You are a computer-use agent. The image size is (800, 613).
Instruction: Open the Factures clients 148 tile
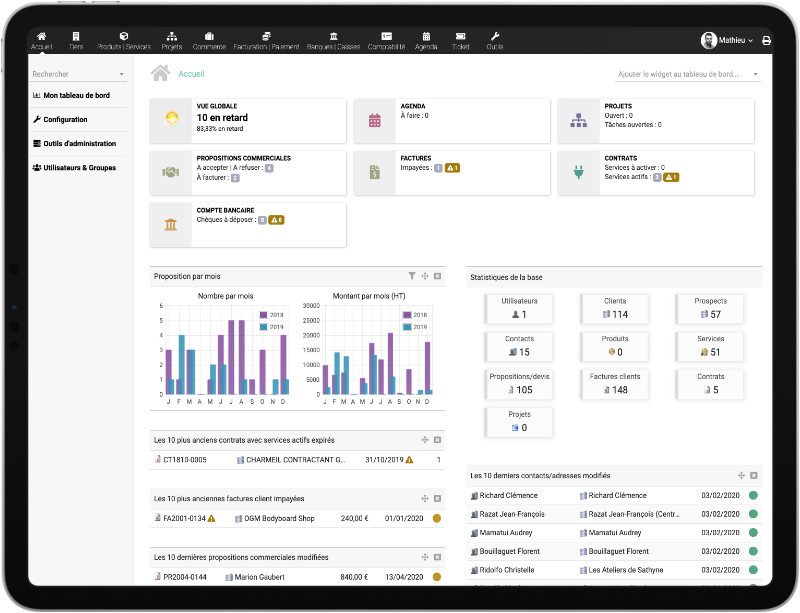pyautogui.click(x=615, y=384)
